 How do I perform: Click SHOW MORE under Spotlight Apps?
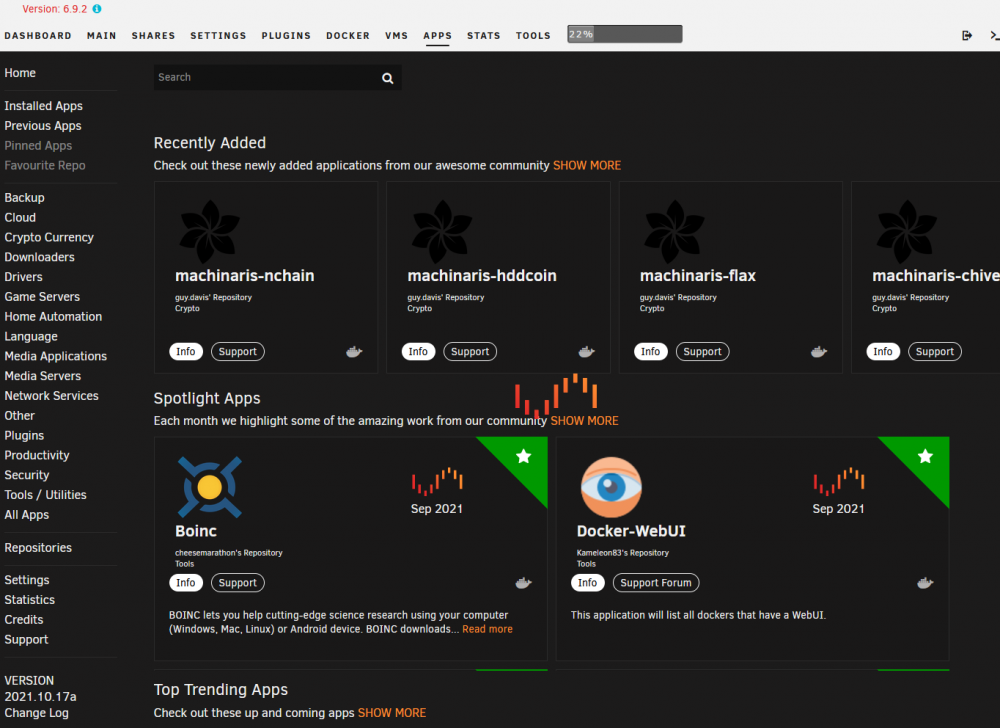click(x=584, y=421)
